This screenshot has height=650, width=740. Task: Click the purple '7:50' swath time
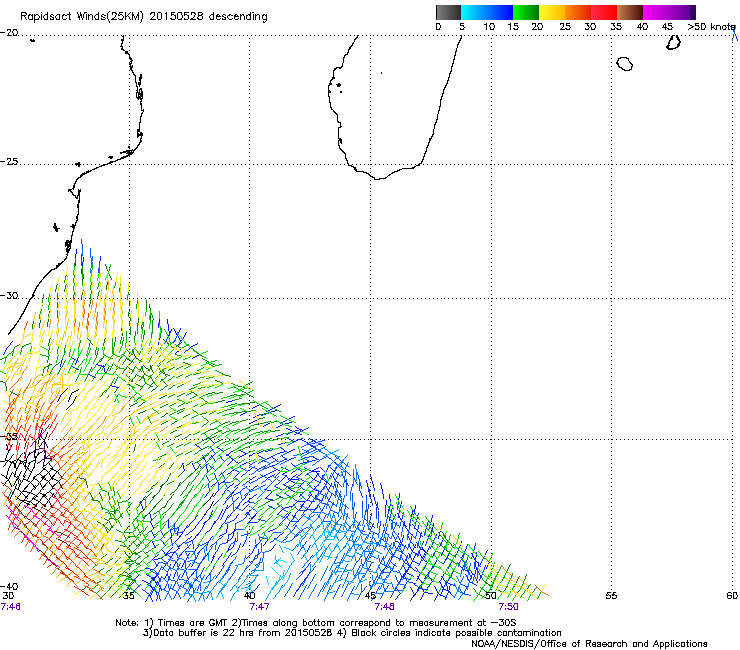[x=508, y=607]
